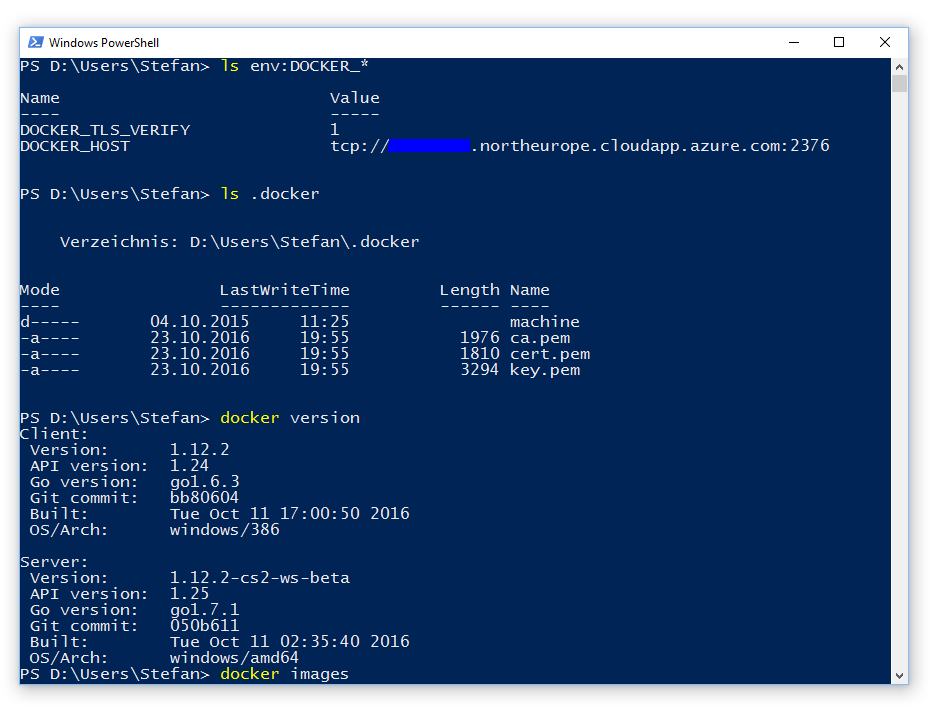This screenshot has width=936, height=714.
Task: Click the client API version 1.24
Action: (189, 466)
